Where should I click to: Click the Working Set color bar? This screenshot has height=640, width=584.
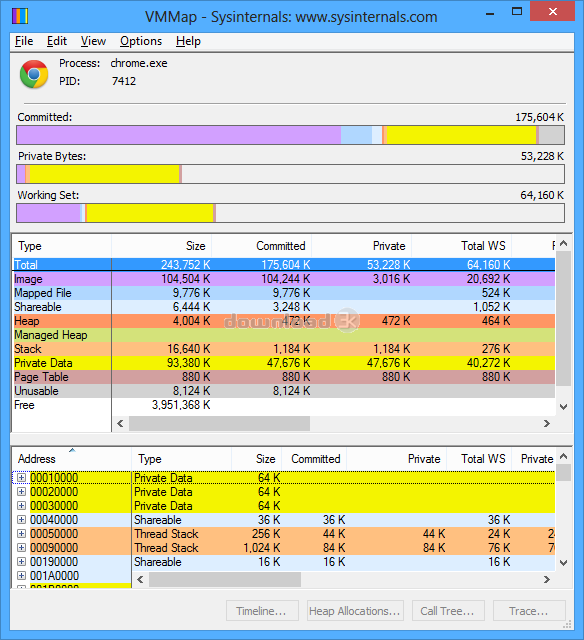[x=291, y=213]
